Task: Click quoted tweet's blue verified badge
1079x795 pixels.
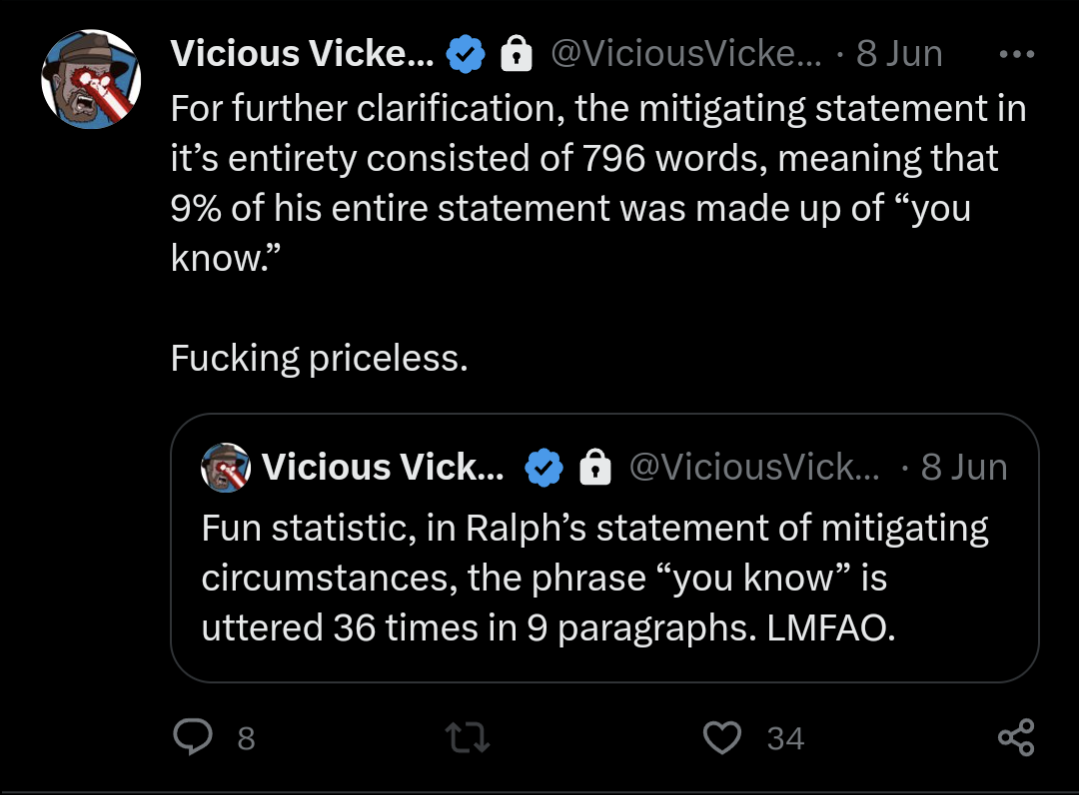Action: pos(544,468)
